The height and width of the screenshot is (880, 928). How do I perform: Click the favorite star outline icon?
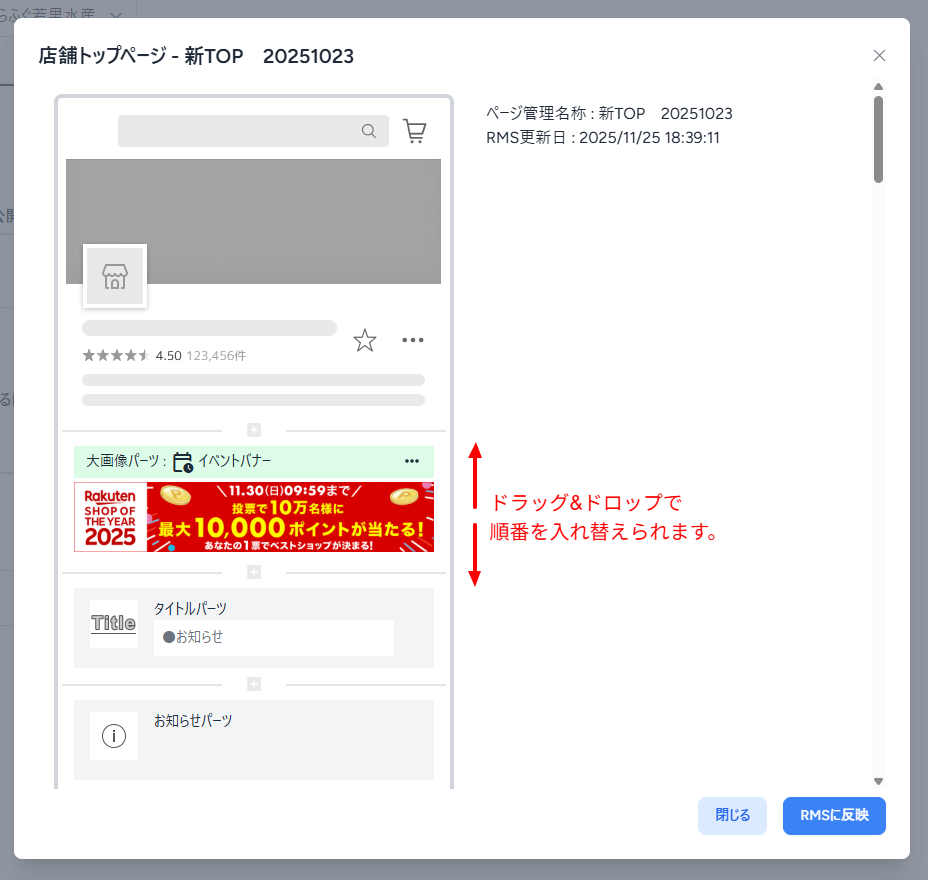point(365,341)
